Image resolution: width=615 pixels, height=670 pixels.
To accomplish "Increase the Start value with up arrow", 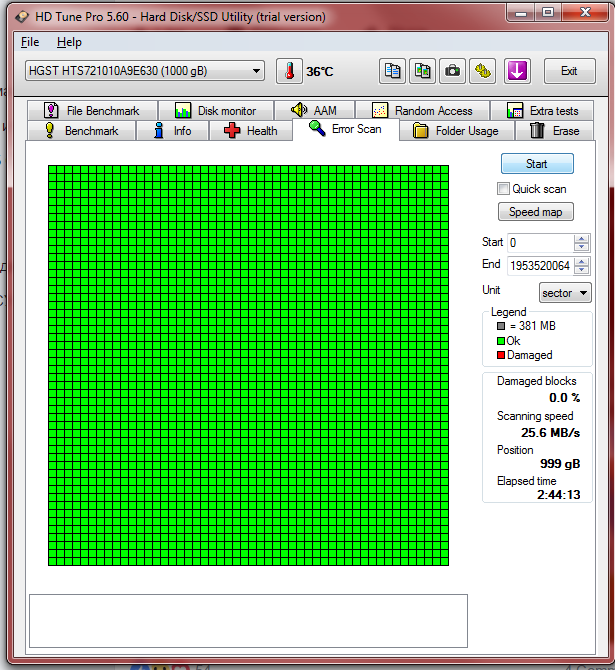I will [581, 238].
